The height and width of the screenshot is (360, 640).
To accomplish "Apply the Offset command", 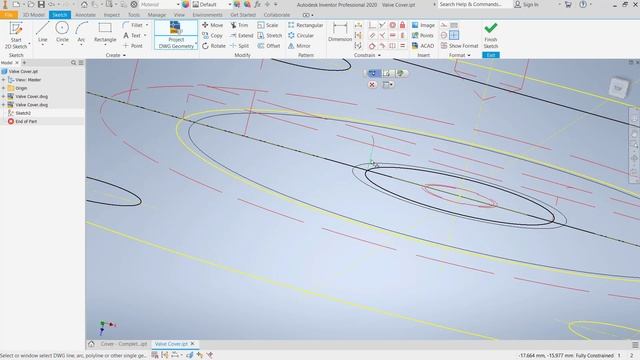I will tap(269, 46).
